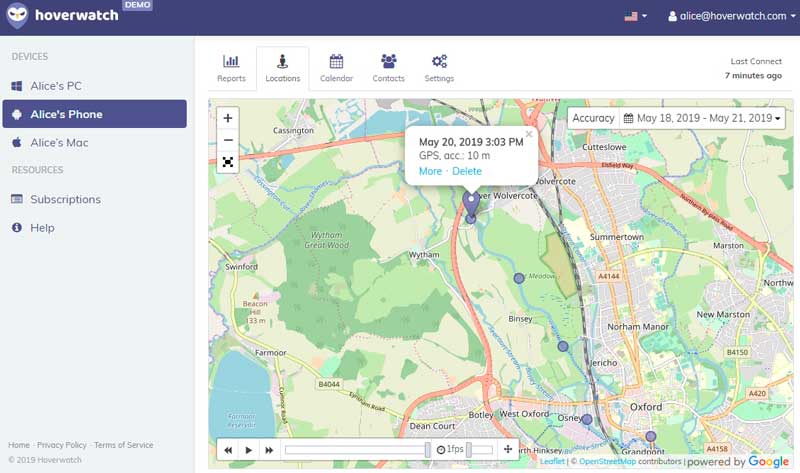Select Alice's PC device
This screenshot has height=473, width=800.
click(x=95, y=86)
